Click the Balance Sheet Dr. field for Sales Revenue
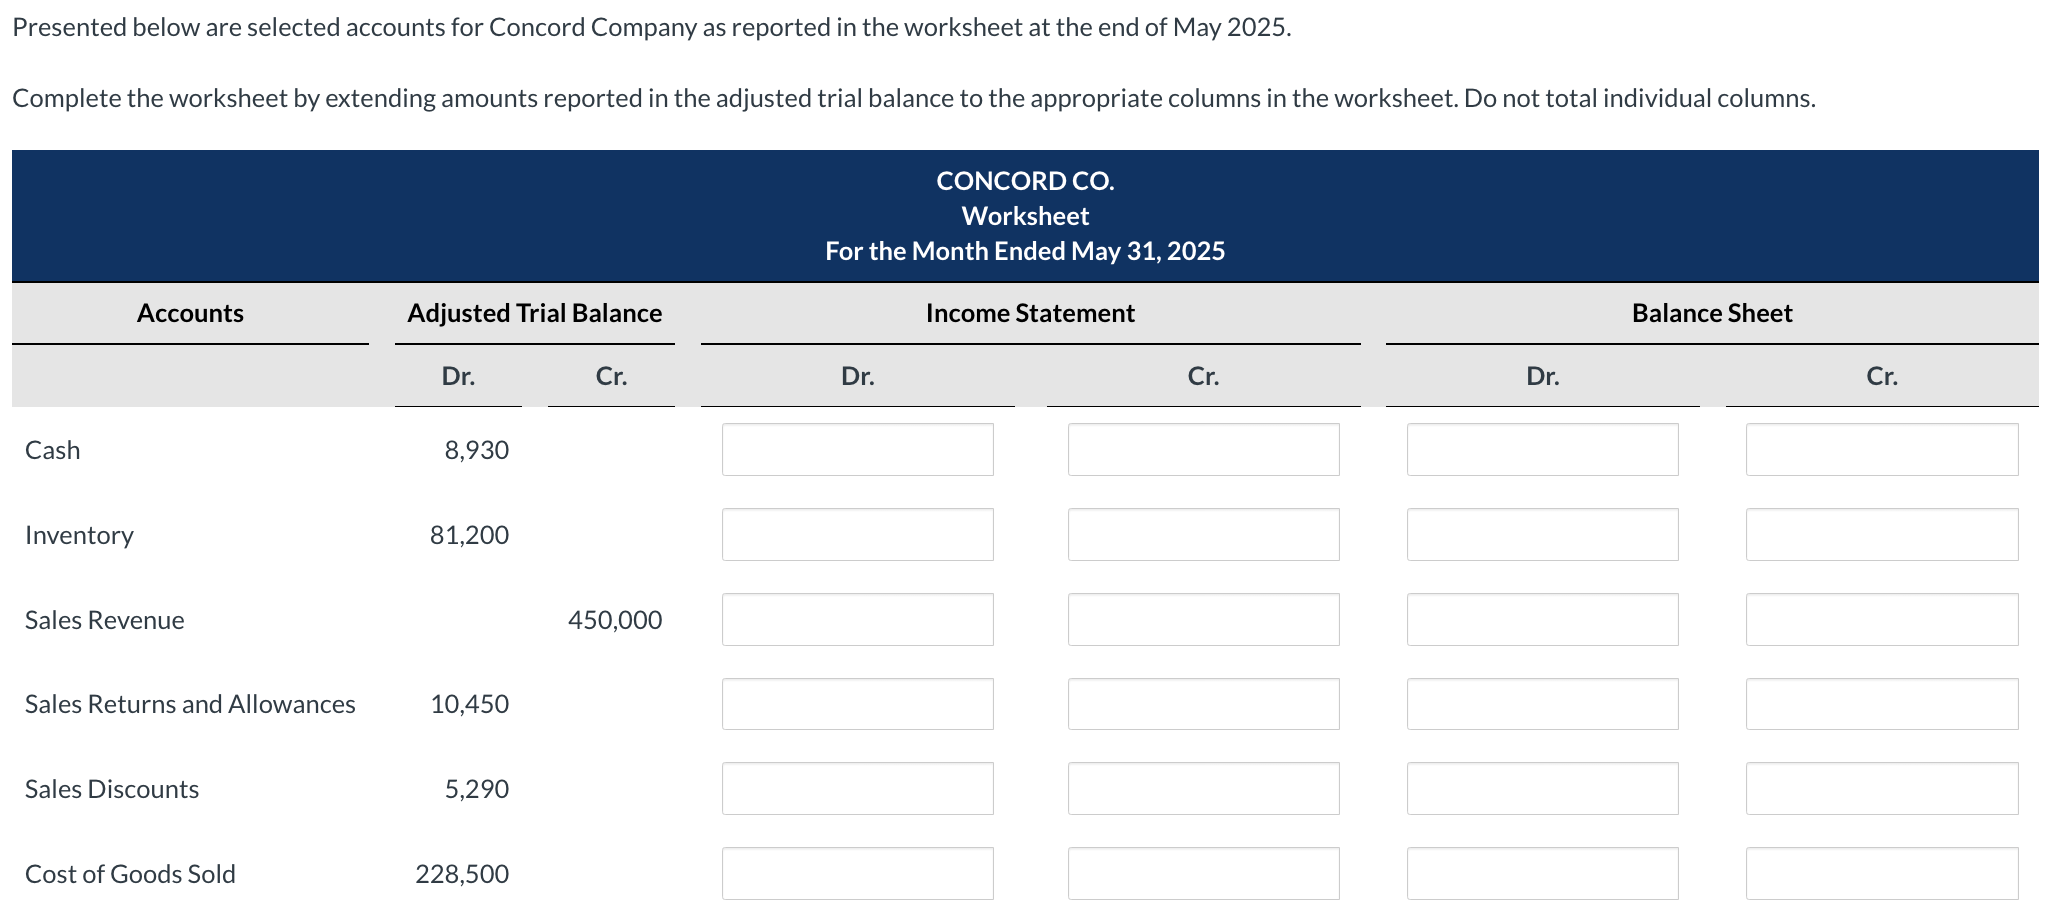Image resolution: width=2050 pixels, height=918 pixels. [1542, 619]
